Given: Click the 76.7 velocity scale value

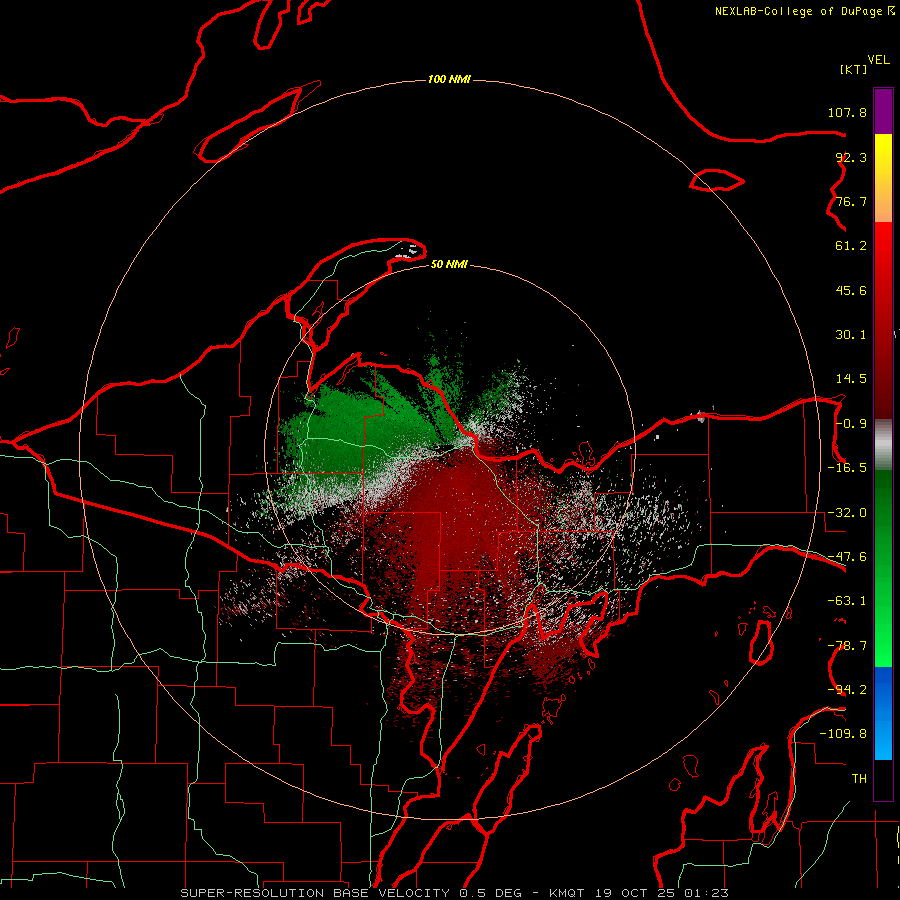Looking at the screenshot, I should pyautogui.click(x=851, y=201).
